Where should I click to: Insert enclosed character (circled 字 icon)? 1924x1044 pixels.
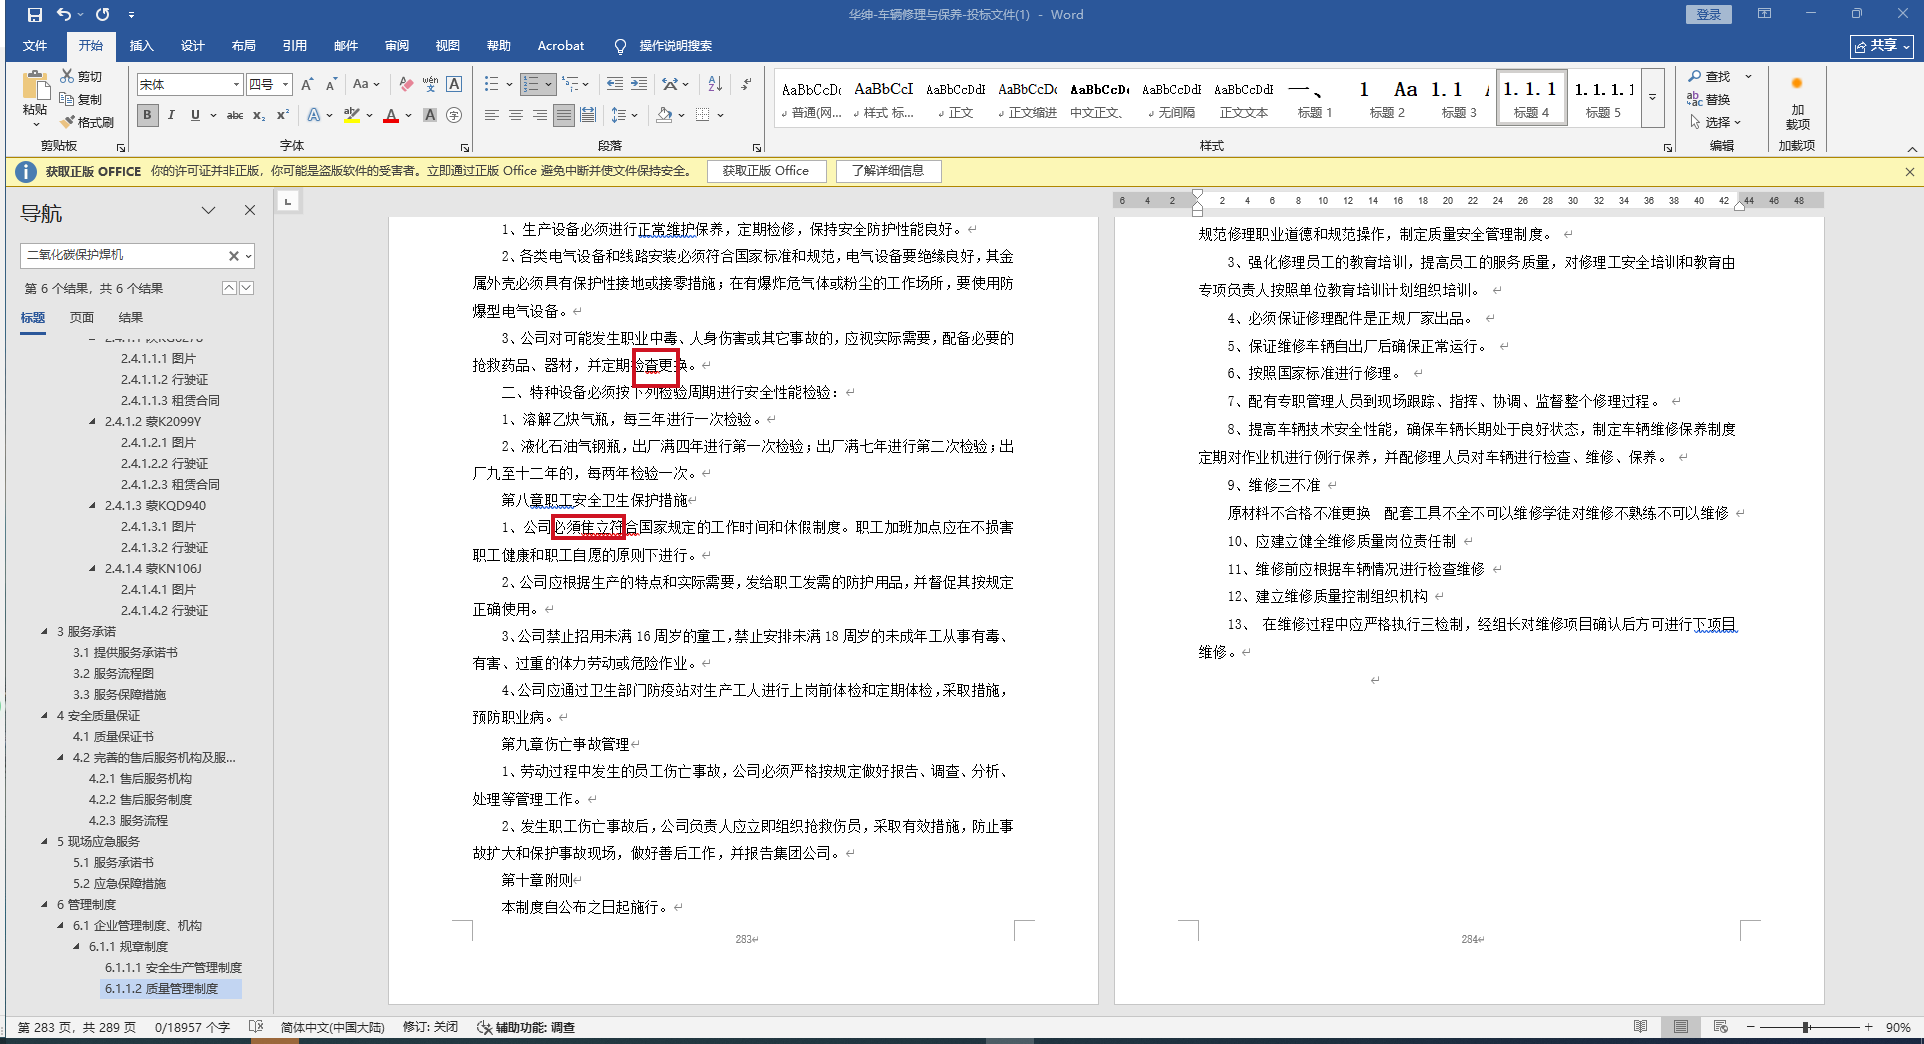tap(454, 115)
